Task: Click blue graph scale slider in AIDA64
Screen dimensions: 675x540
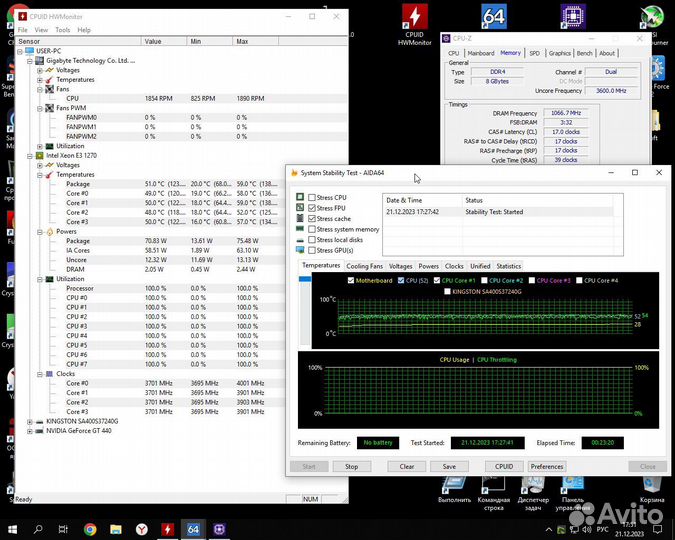Action: (305, 279)
